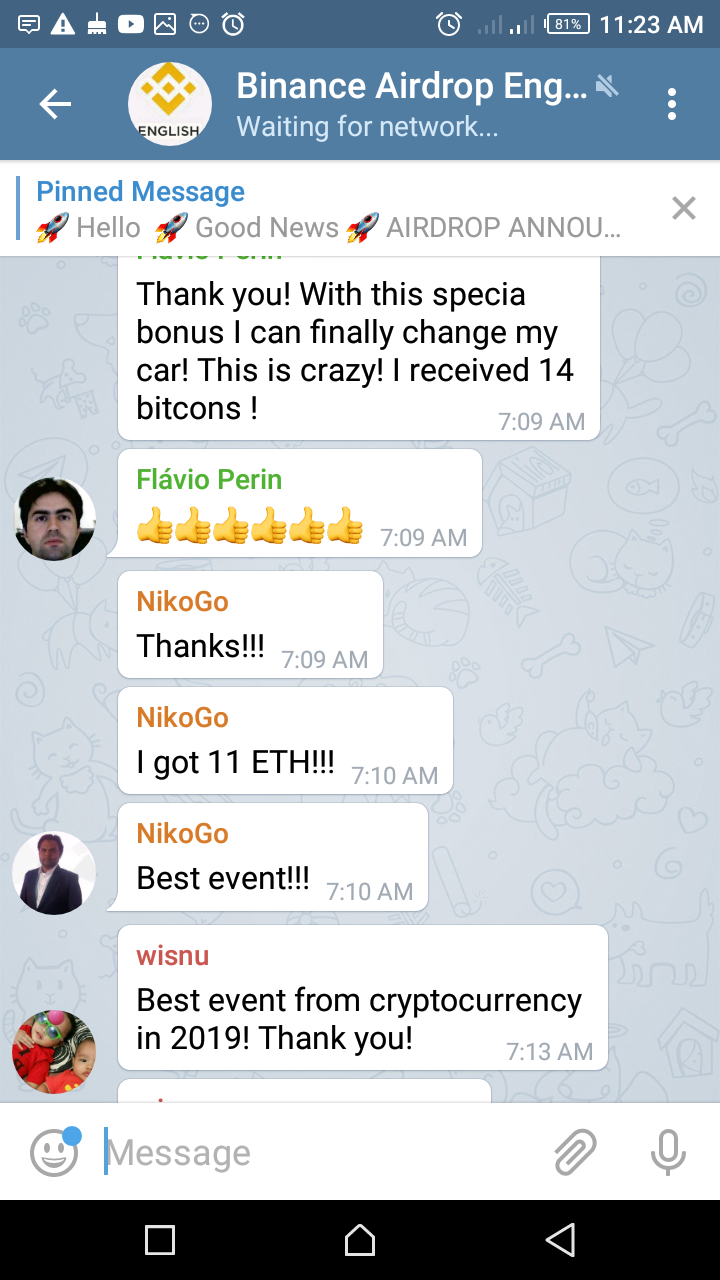Tap the microphone voice message icon
720x1280 pixels.
point(668,1152)
